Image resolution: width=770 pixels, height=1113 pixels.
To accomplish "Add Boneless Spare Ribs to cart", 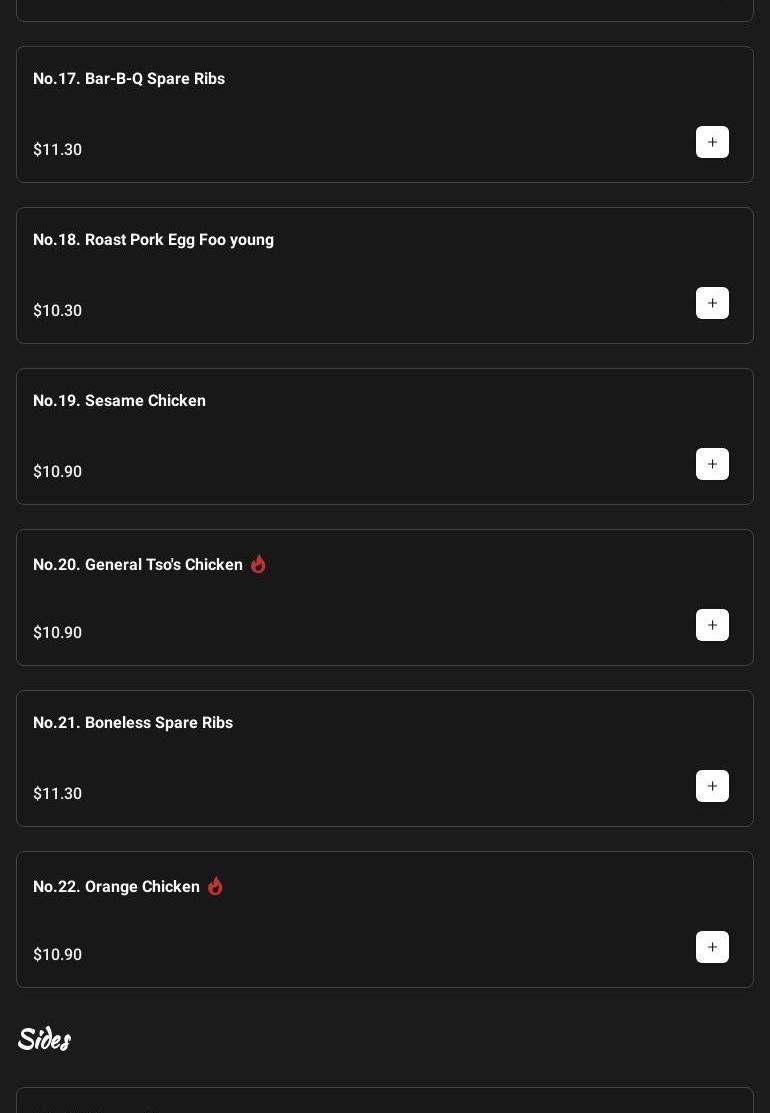I will pos(712,786).
